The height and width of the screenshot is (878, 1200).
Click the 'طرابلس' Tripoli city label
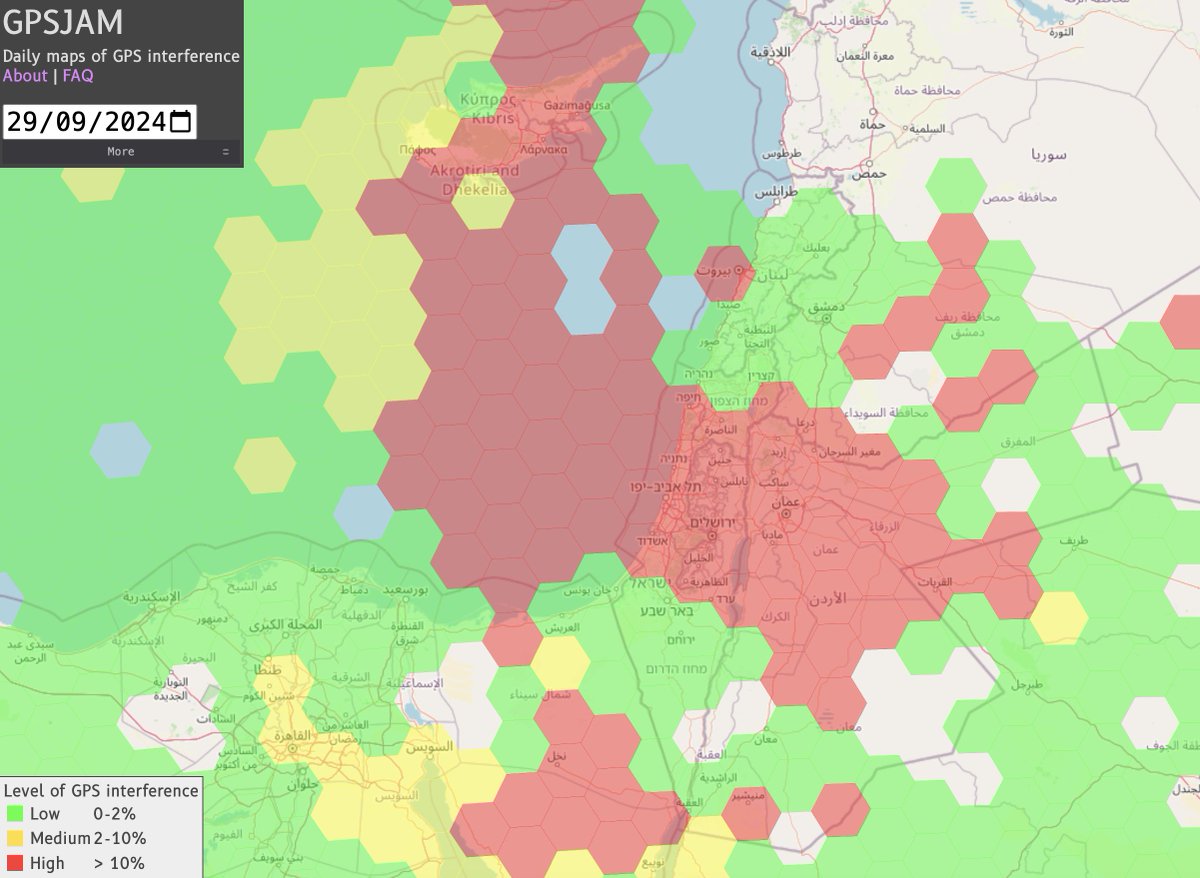pyautogui.click(x=775, y=190)
